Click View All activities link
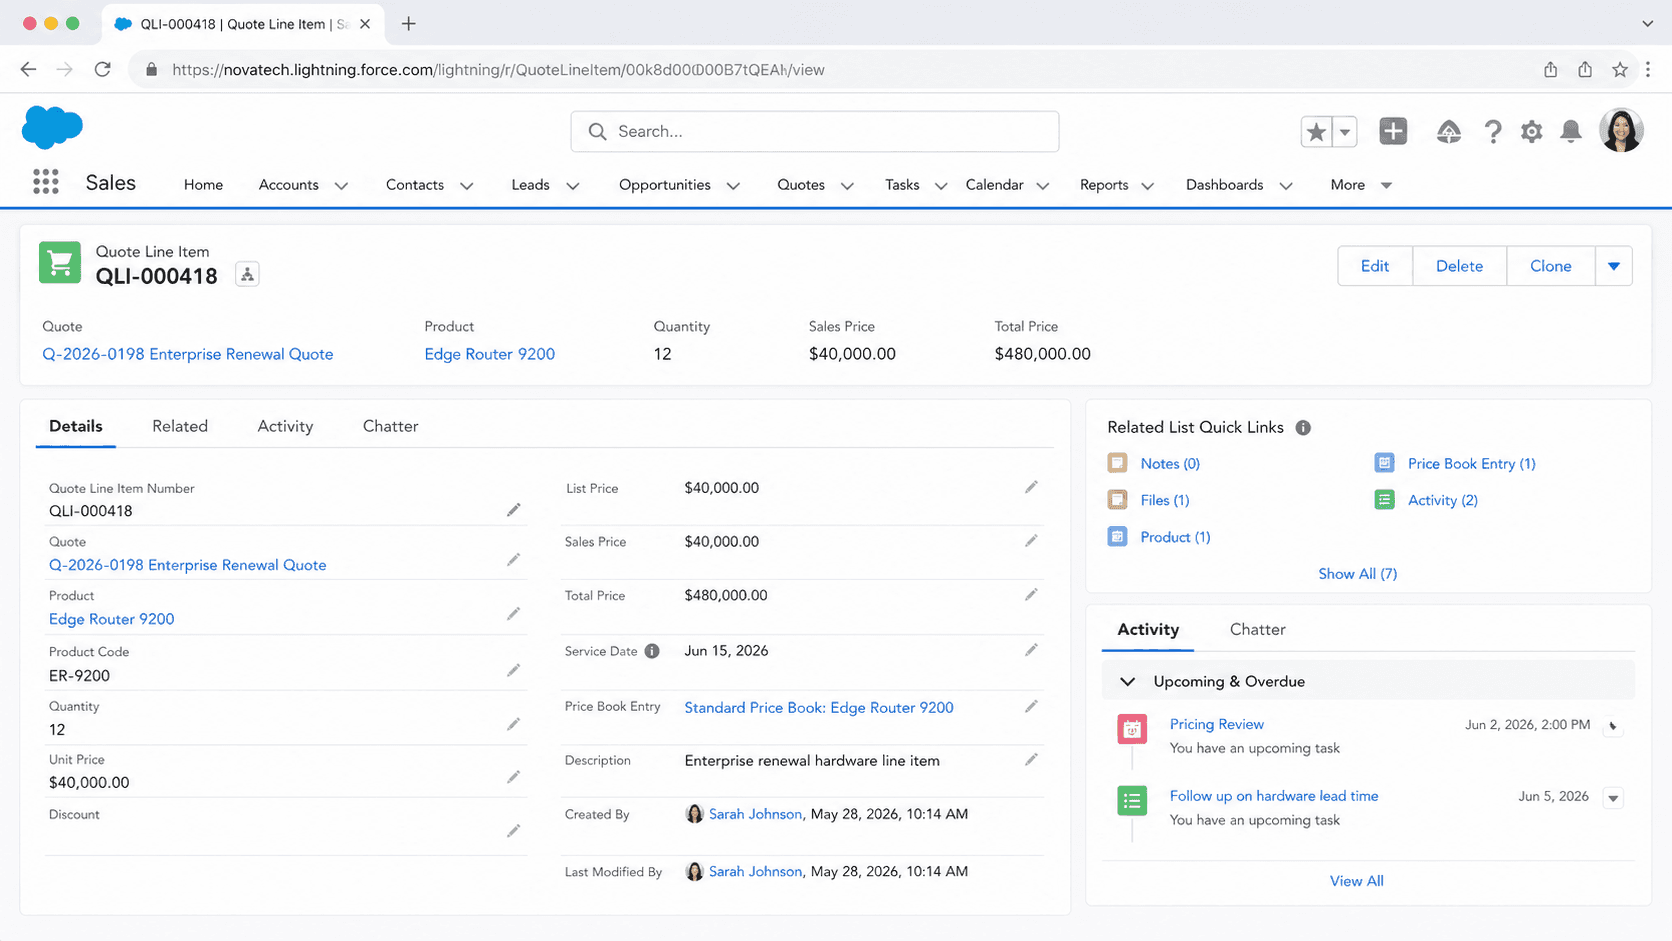Screen dimensions: 1672x941 click(1356, 881)
